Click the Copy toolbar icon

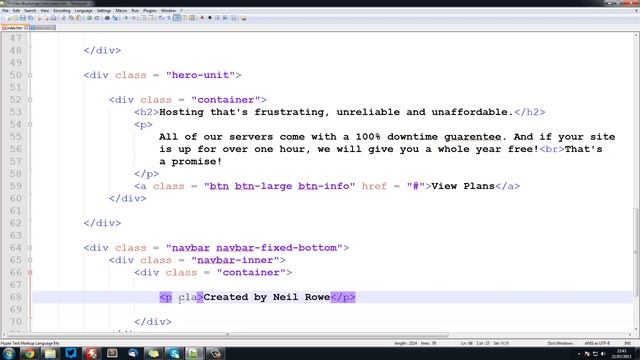pos(71,18)
